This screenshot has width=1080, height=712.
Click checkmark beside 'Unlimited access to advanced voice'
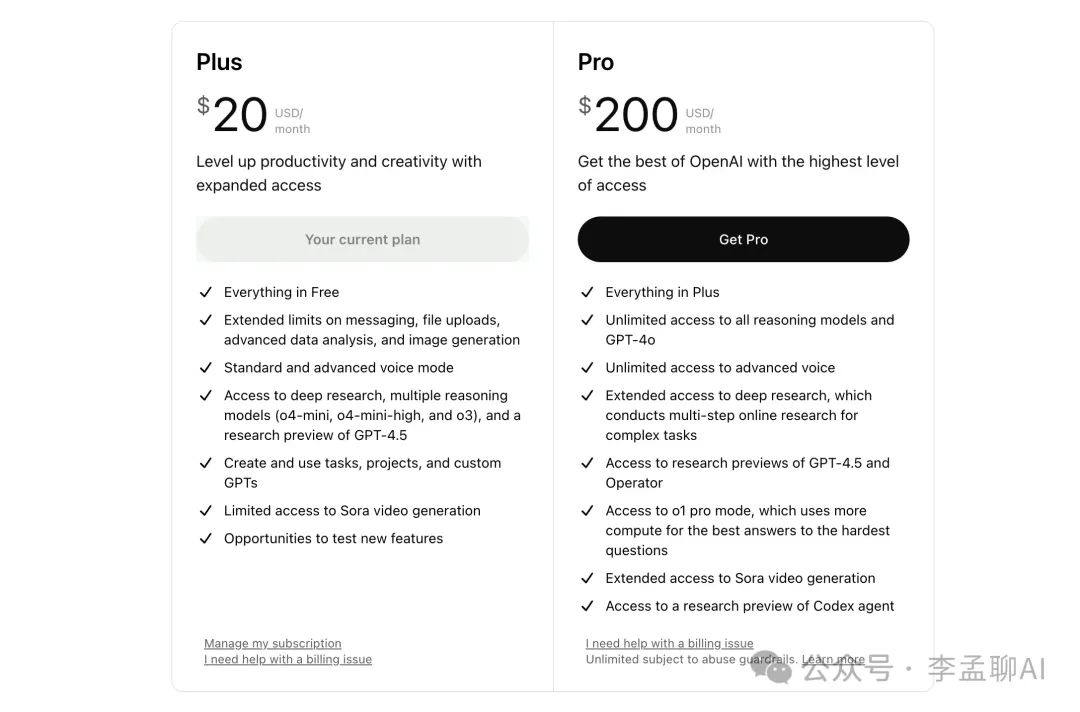[588, 368]
